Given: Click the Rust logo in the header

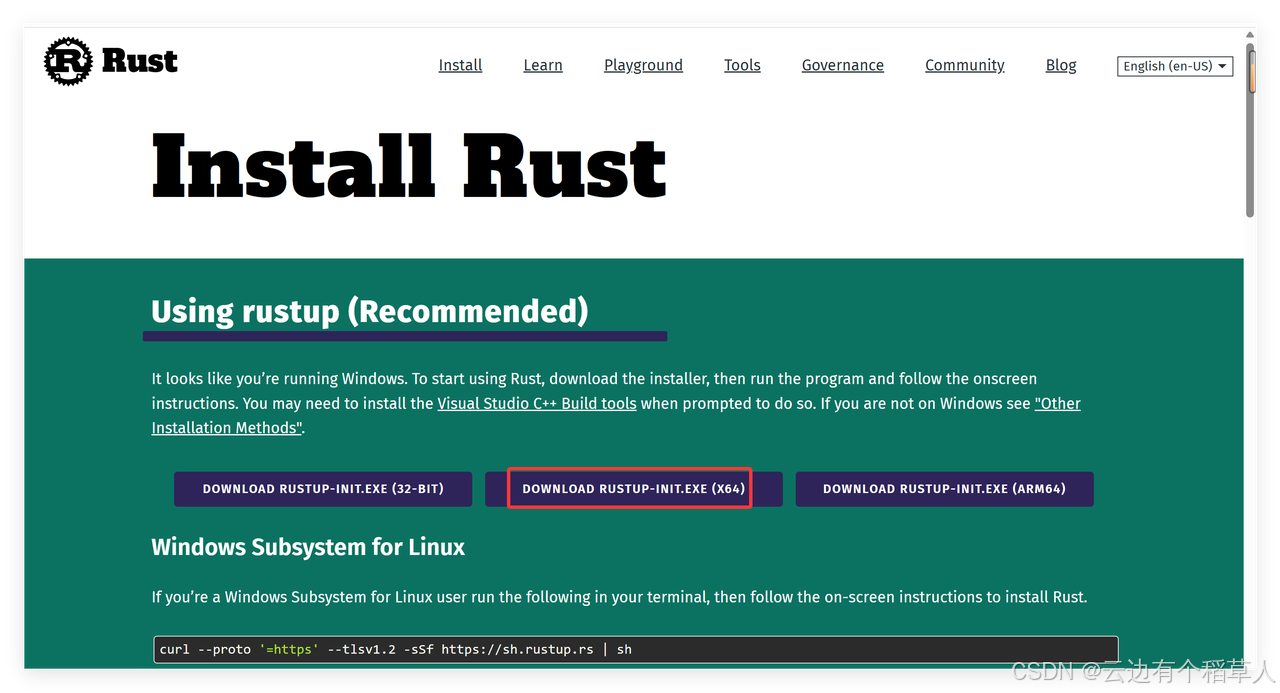Looking at the screenshot, I should tap(110, 60).
